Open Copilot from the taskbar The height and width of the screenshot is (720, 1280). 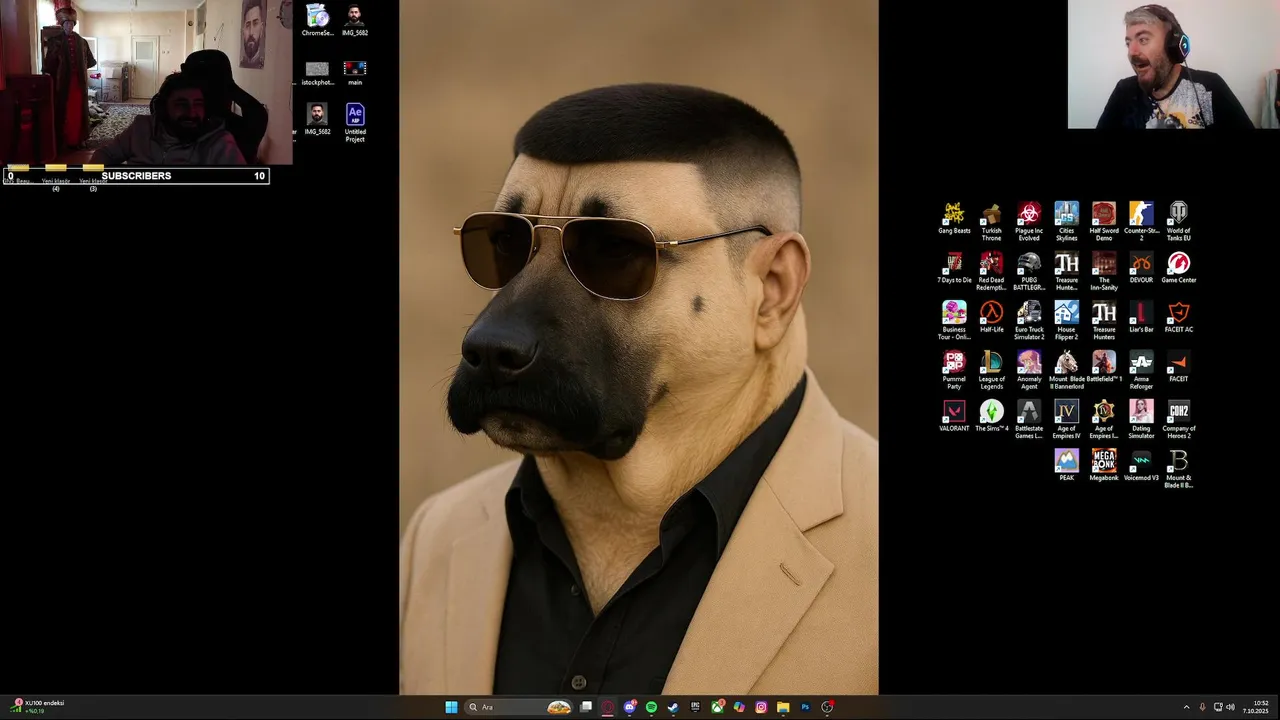pos(739,707)
